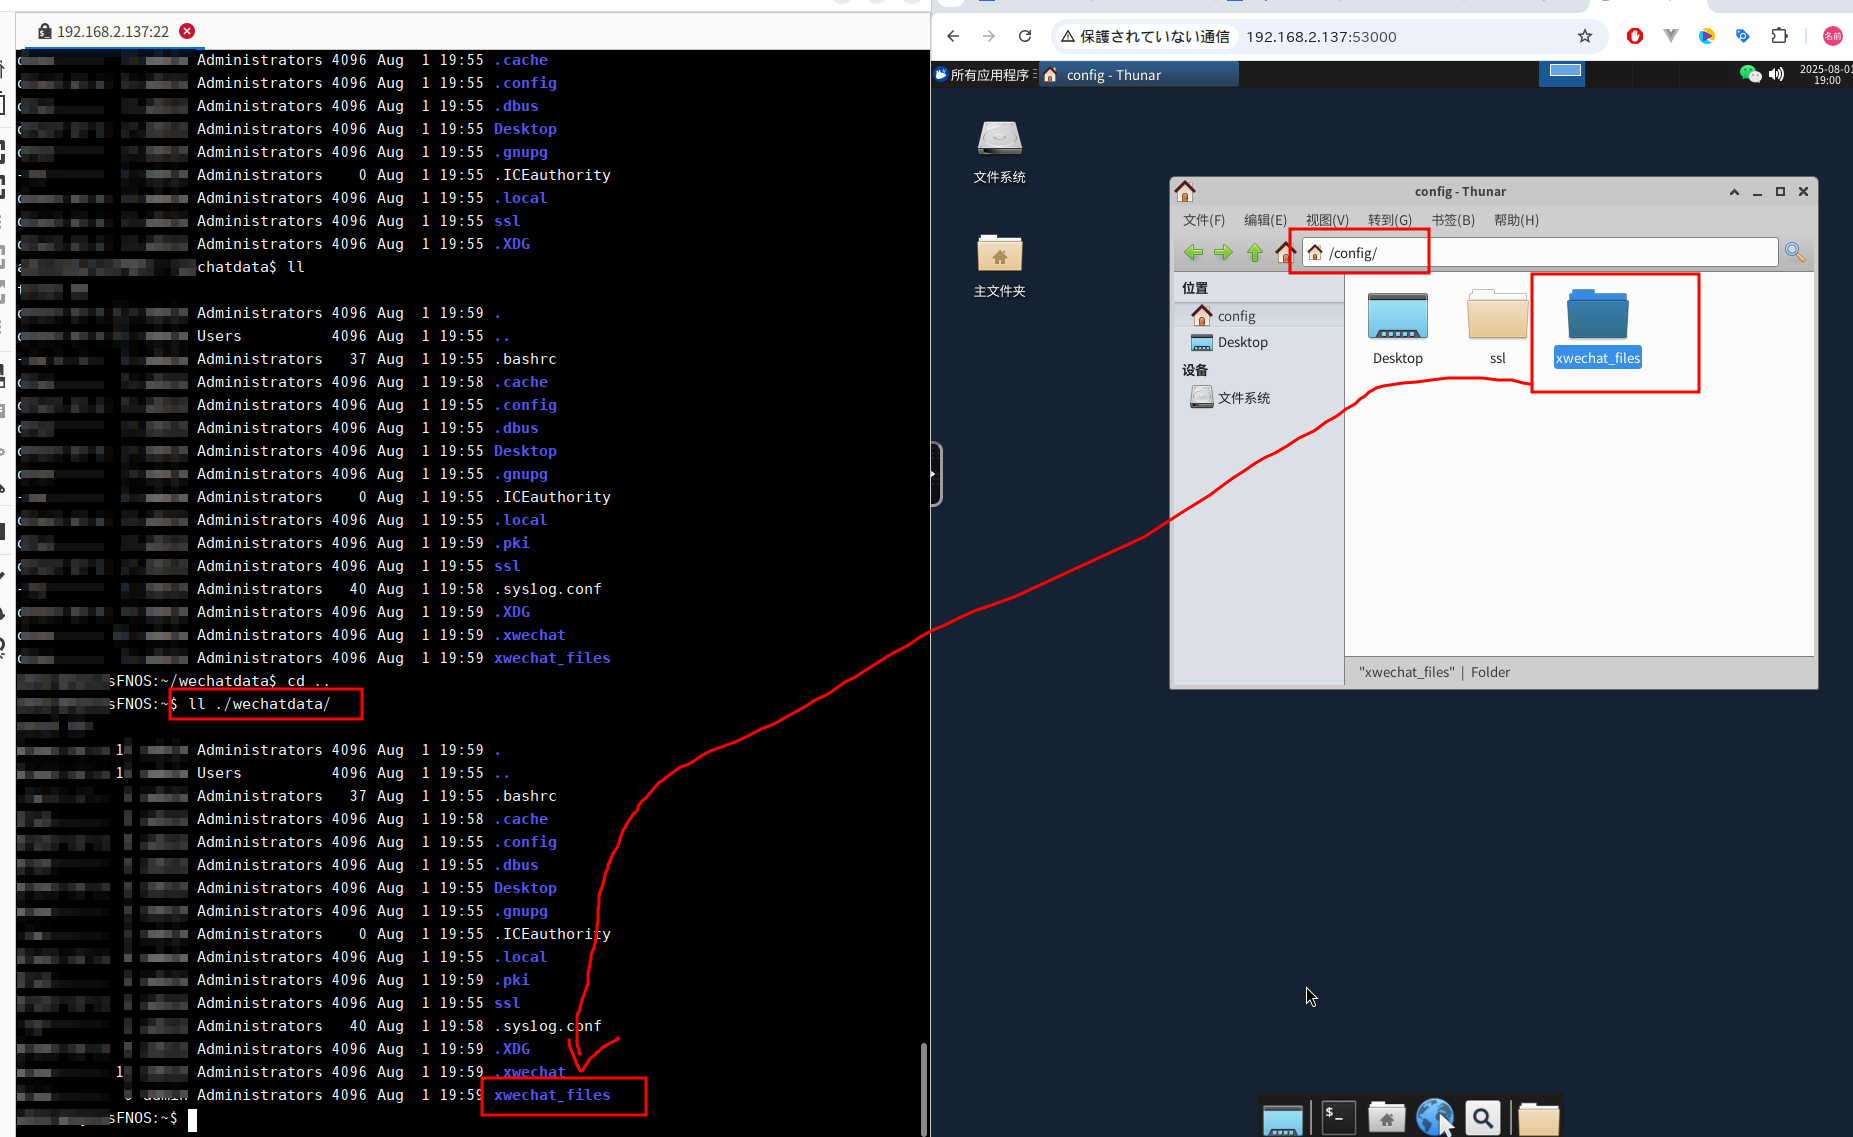
Task: Select Desktop in the Thunar sidebar
Action: (x=1242, y=342)
